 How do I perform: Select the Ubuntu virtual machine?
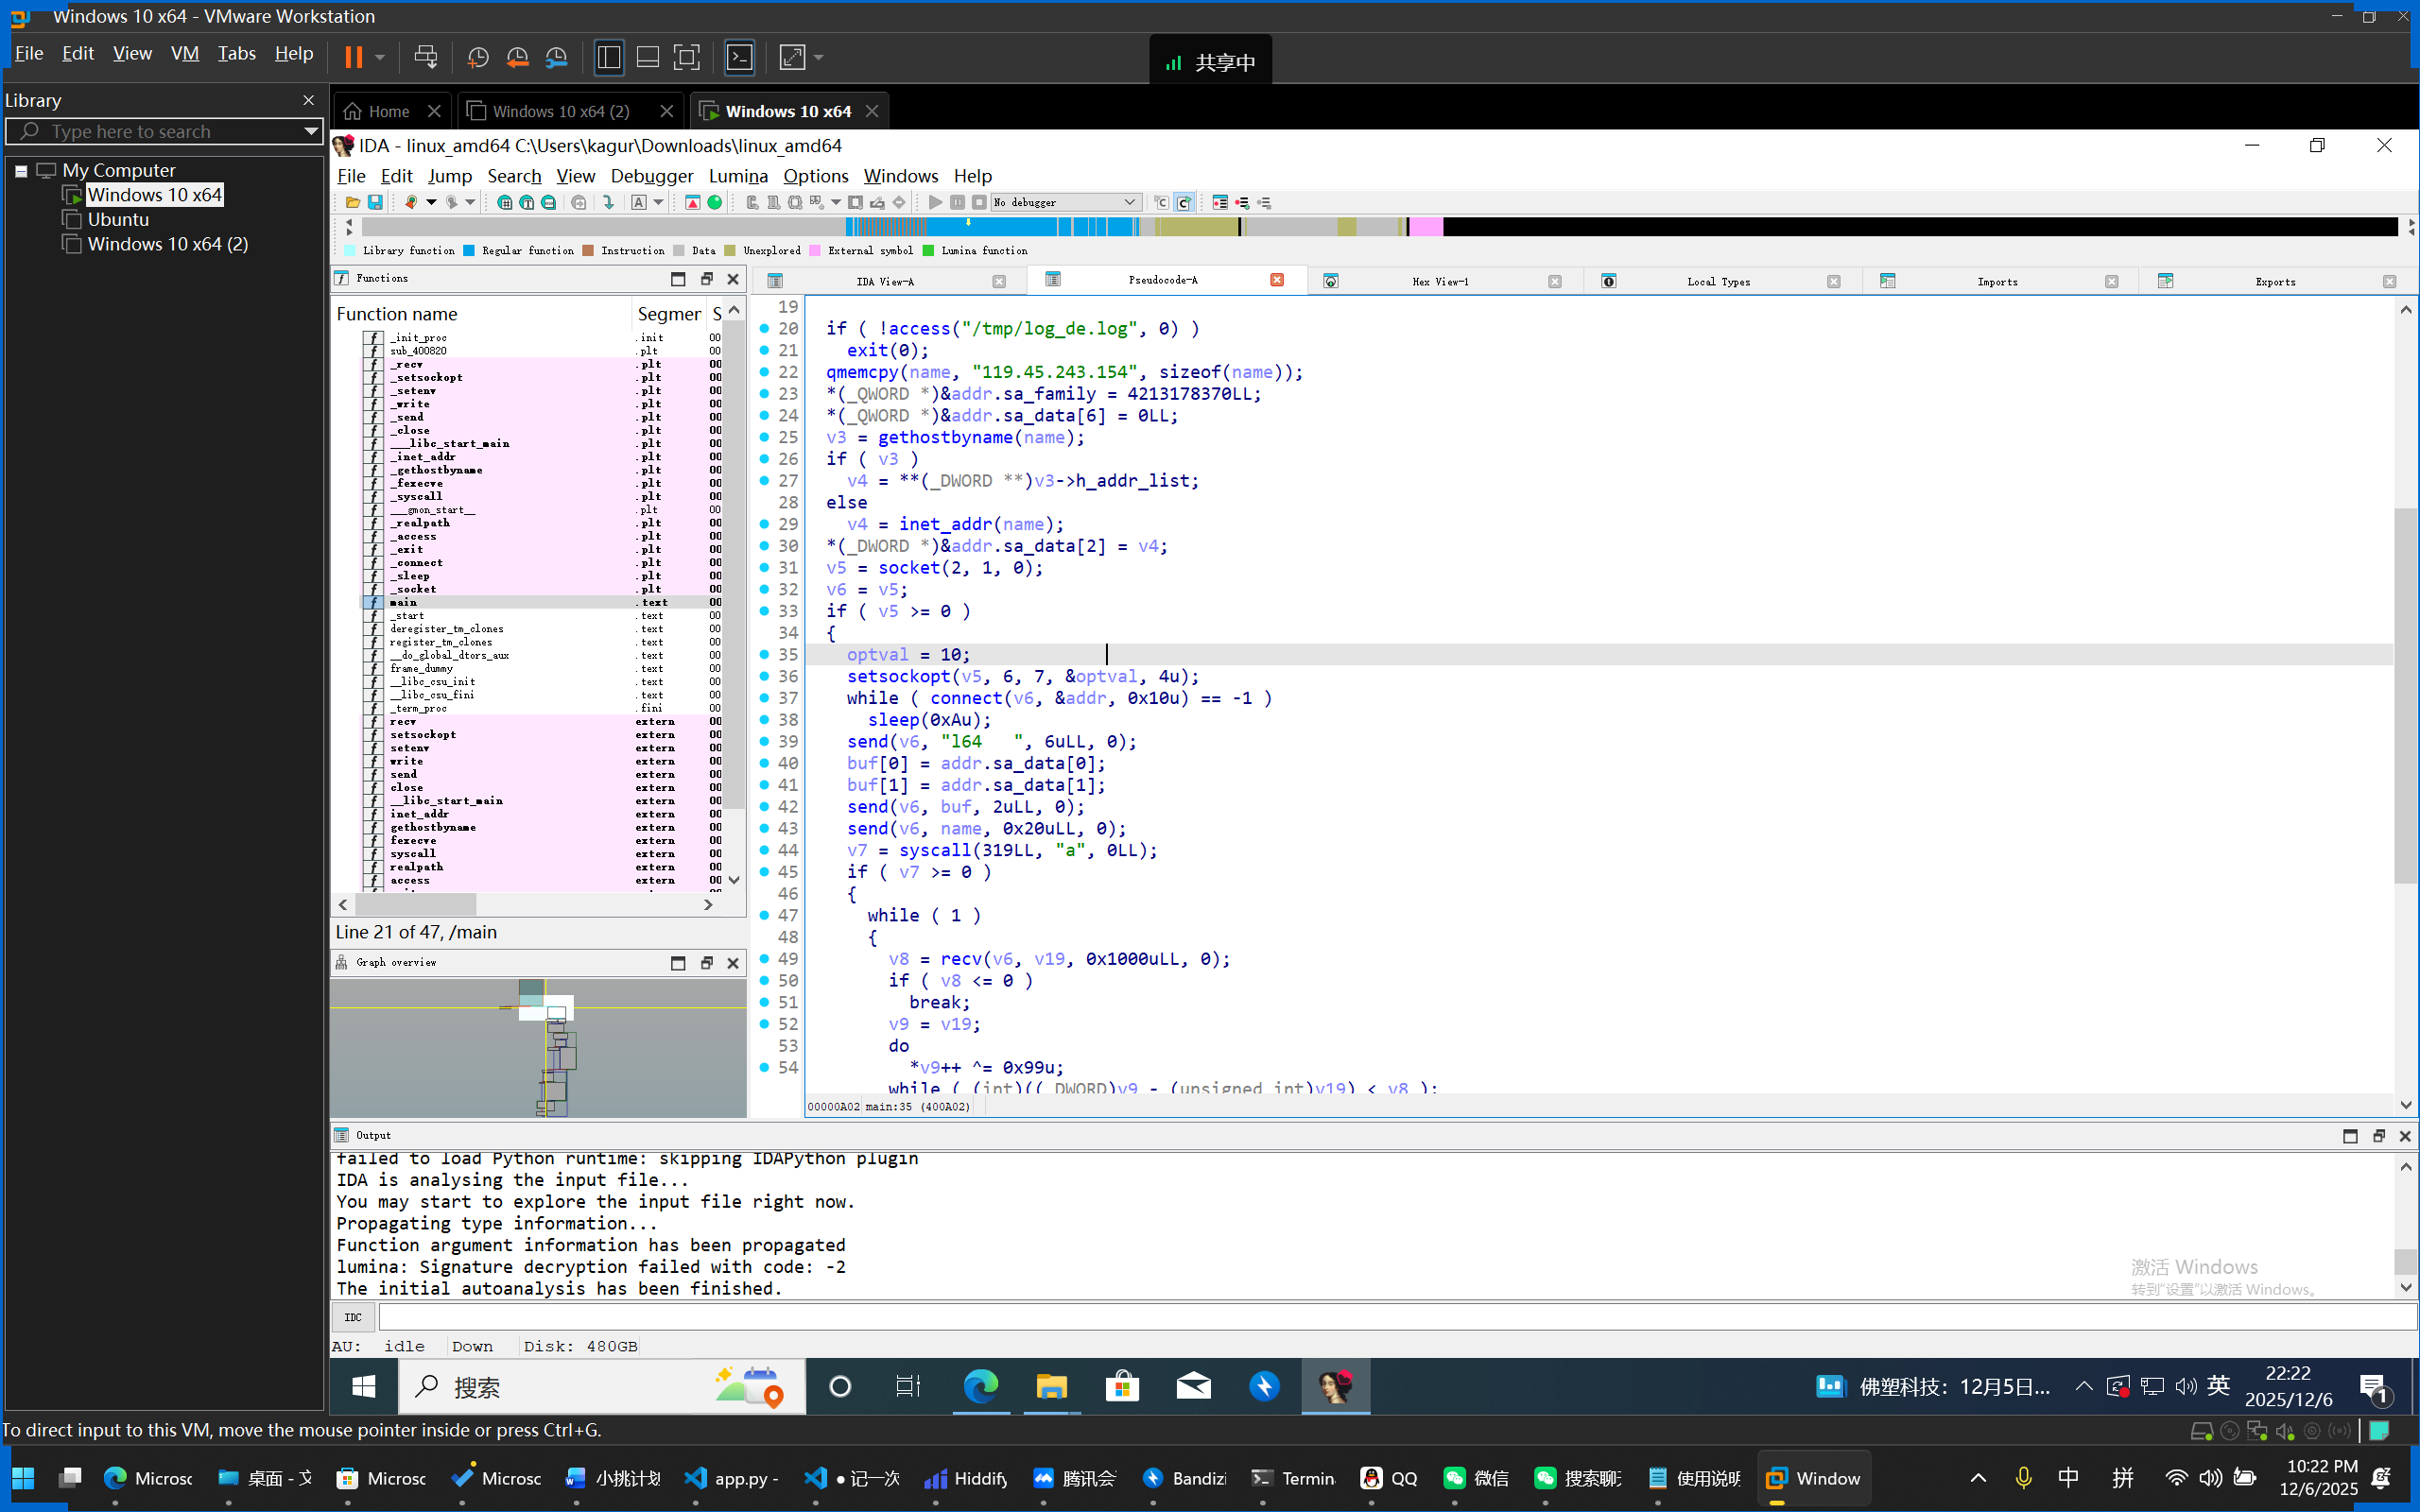pos(118,219)
